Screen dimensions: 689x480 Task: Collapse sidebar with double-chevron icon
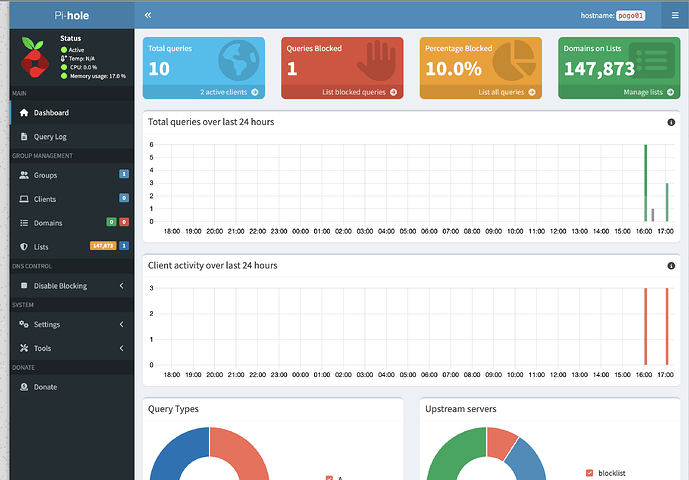(148, 15)
